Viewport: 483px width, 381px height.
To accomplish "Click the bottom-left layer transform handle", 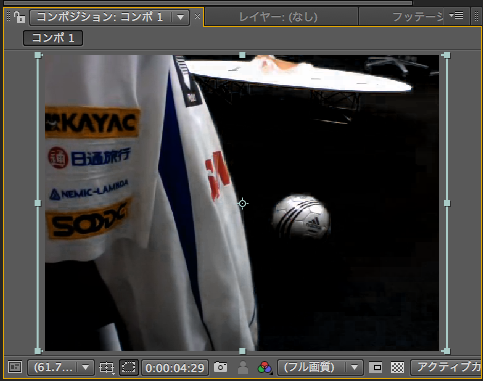I will click(38, 351).
